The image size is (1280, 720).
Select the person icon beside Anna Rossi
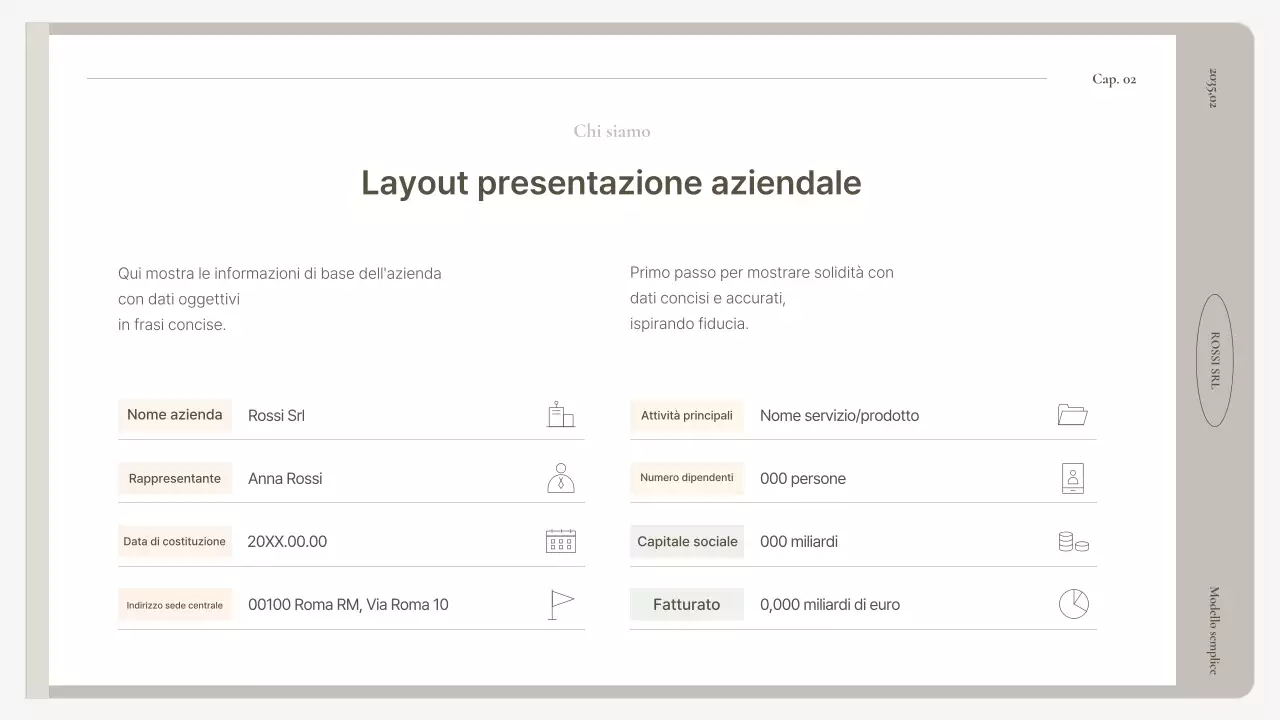click(x=561, y=477)
